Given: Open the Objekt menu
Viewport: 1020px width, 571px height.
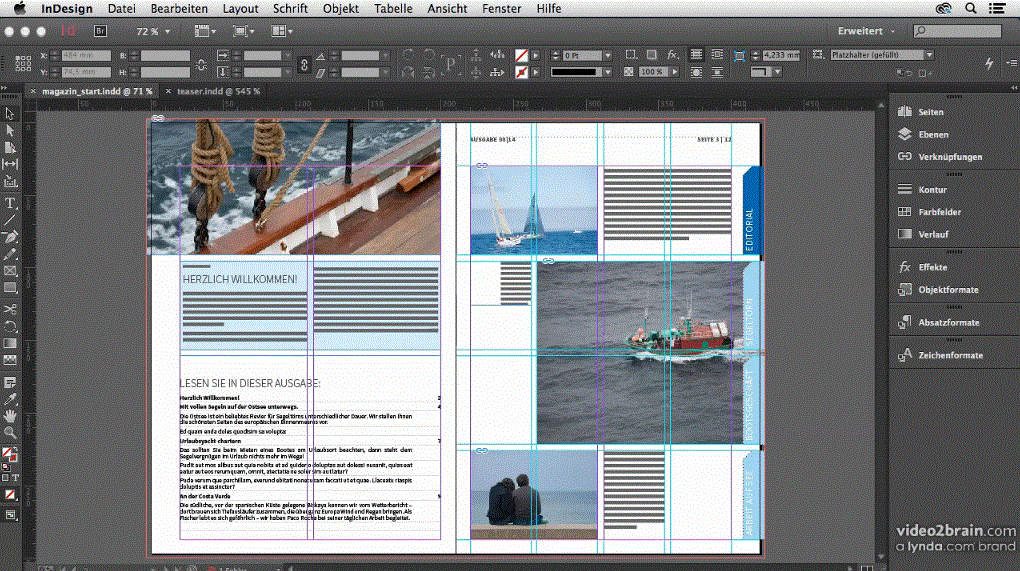Looking at the screenshot, I should tap(341, 8).
